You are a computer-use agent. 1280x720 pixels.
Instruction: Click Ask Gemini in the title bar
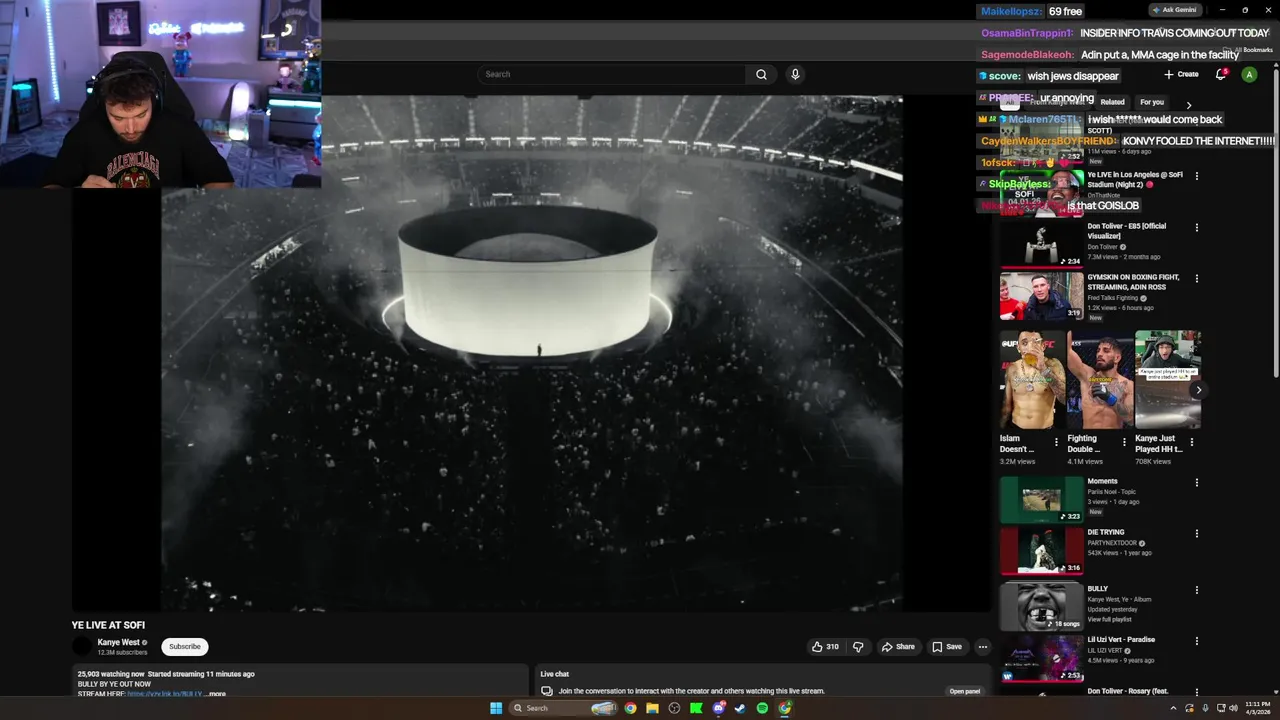coord(1175,10)
